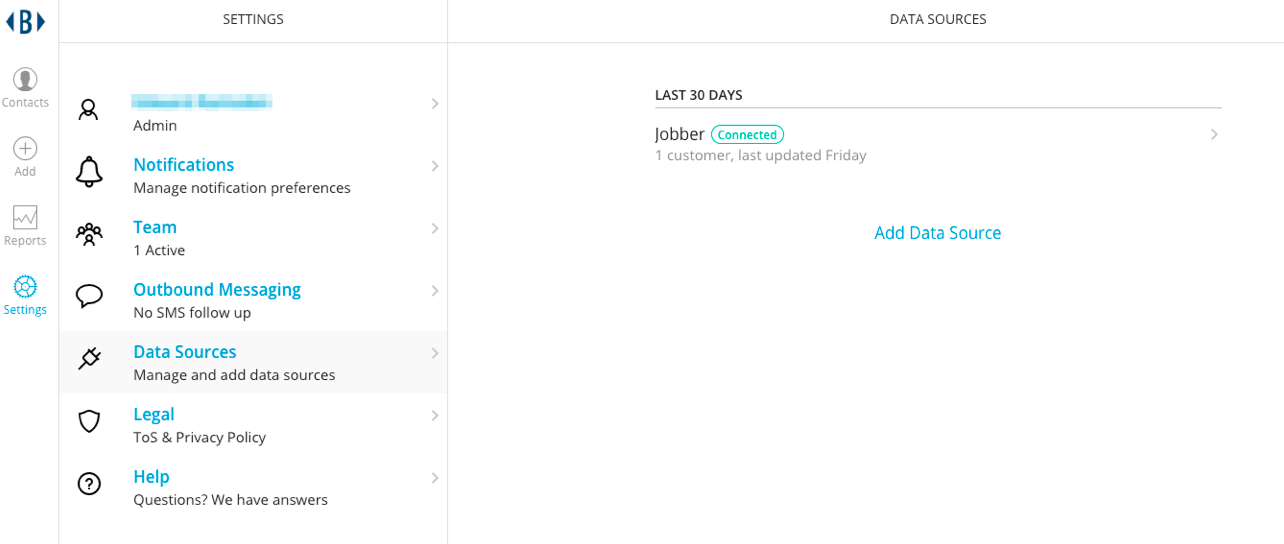
Task: Click the Admin user profile icon
Action: click(x=89, y=109)
